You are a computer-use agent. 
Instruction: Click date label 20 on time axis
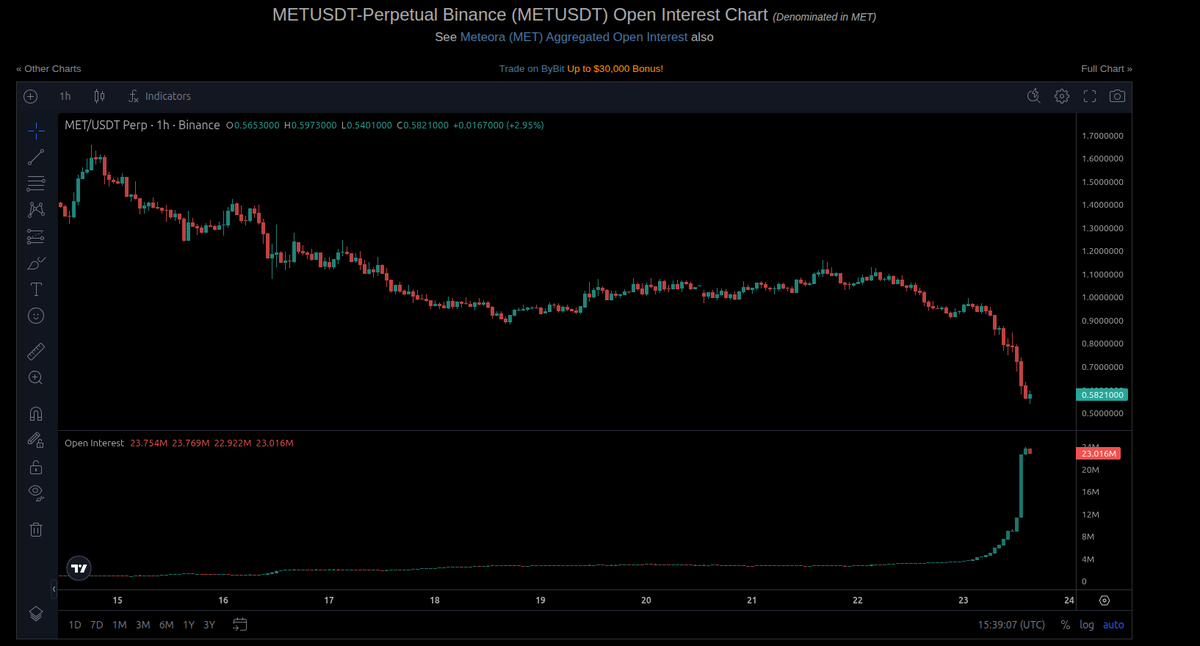[646, 601]
